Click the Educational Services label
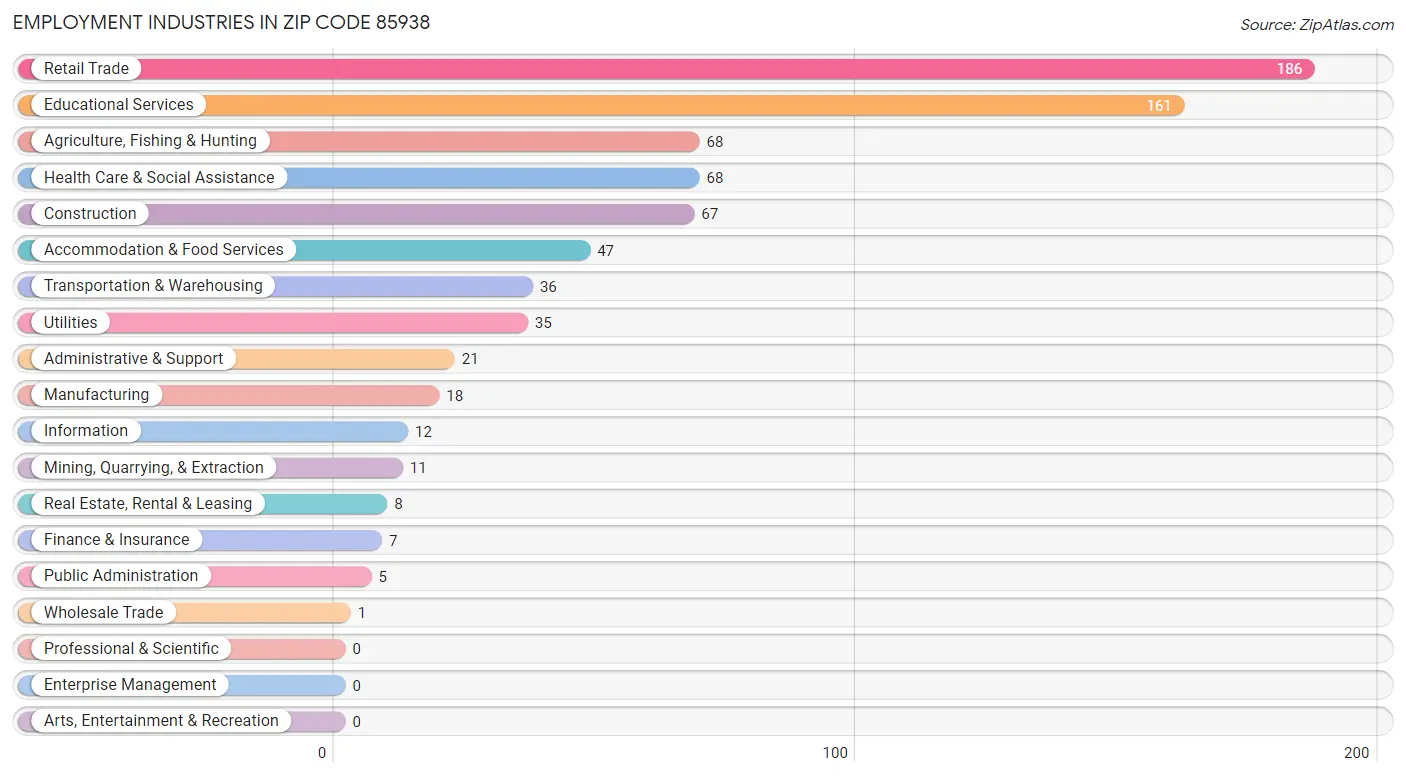1406x776 pixels. click(x=119, y=105)
